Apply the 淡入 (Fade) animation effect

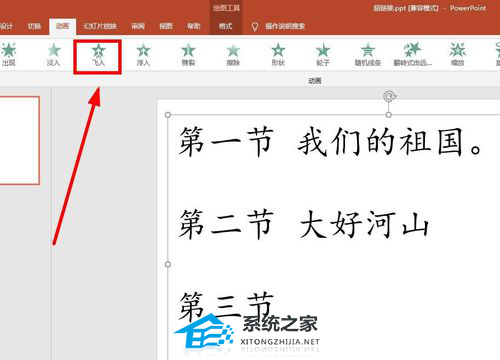click(54, 55)
